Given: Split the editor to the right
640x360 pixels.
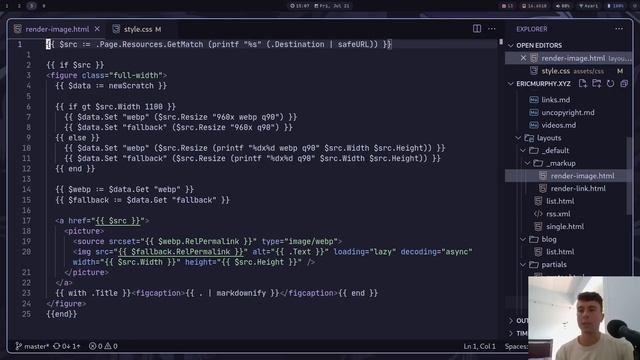Looking at the screenshot, I should (476, 29).
